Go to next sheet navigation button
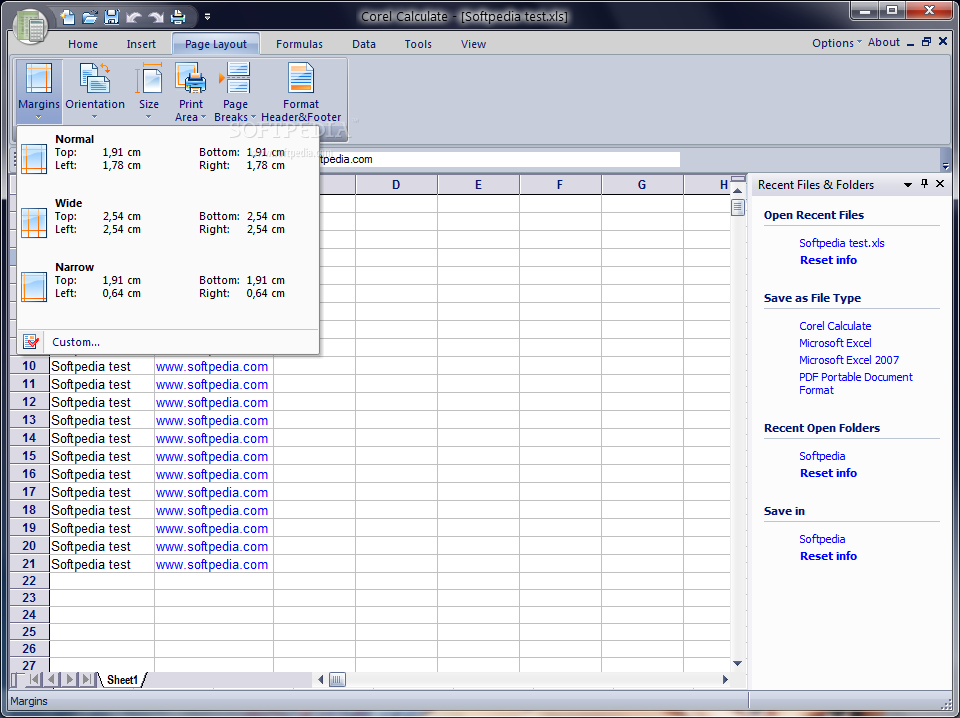 pyautogui.click(x=70, y=679)
